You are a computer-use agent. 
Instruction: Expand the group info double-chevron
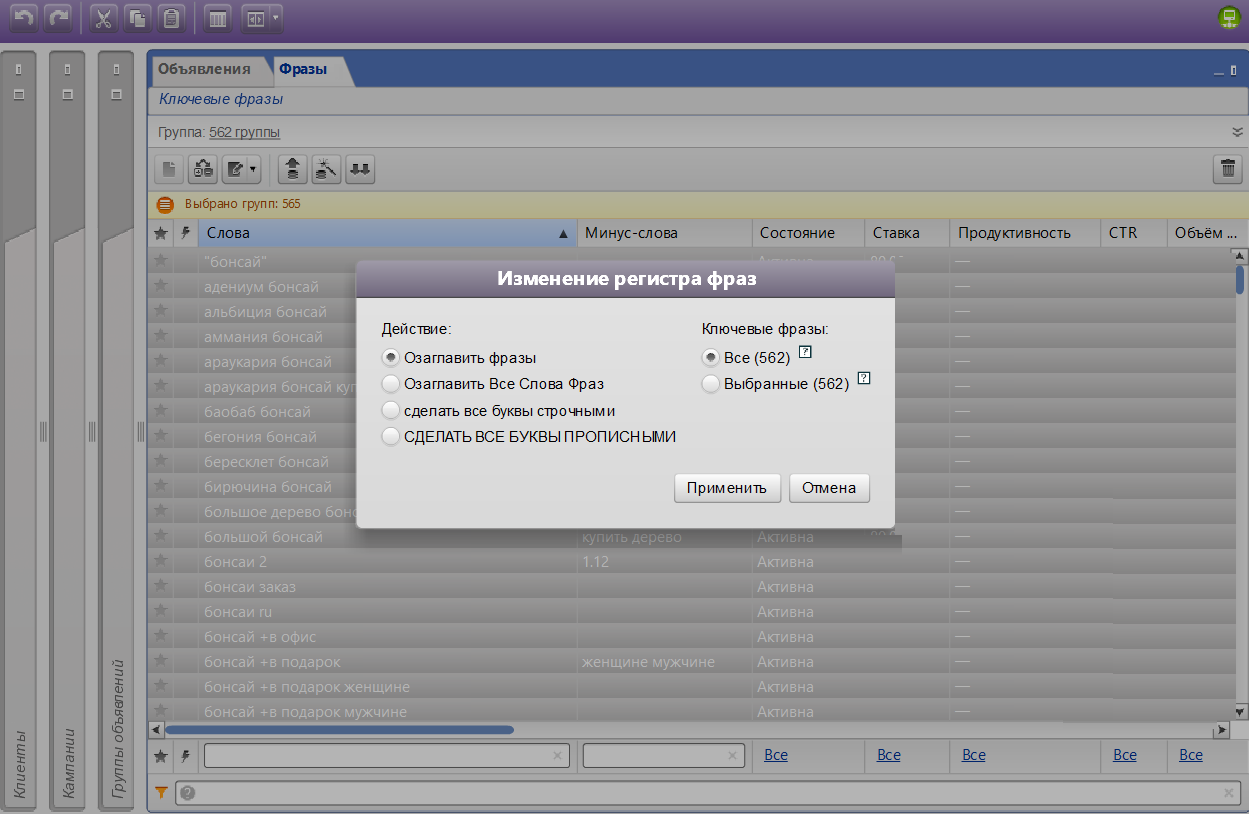tap(1237, 132)
